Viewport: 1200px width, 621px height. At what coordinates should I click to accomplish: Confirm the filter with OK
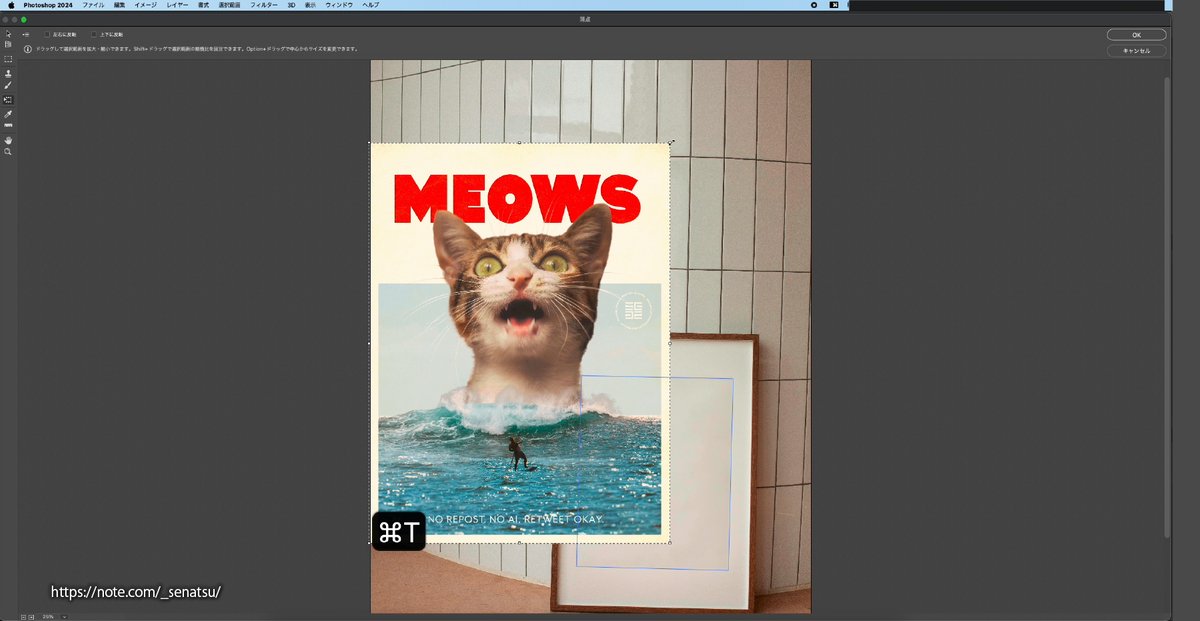click(x=1136, y=35)
